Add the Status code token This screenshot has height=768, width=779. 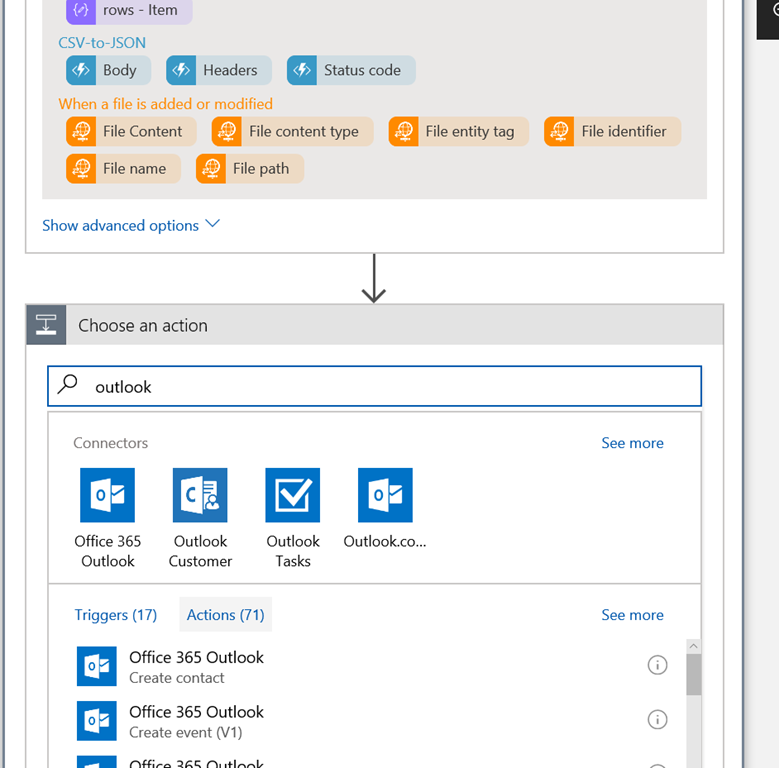coord(351,70)
